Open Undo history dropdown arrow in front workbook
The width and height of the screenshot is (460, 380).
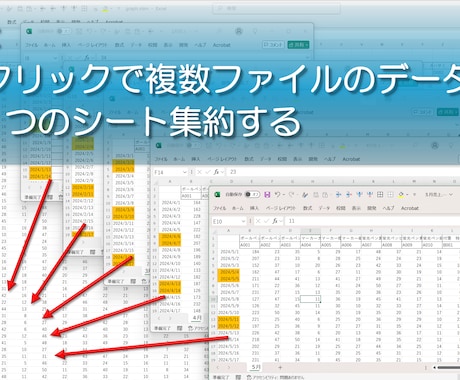click(x=284, y=194)
